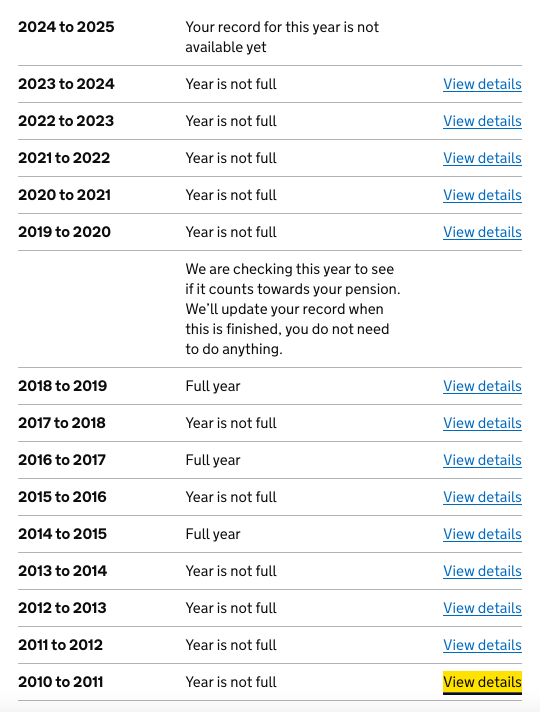Open View details for 2021 to 2022
The height and width of the screenshot is (712, 540).
[482, 158]
